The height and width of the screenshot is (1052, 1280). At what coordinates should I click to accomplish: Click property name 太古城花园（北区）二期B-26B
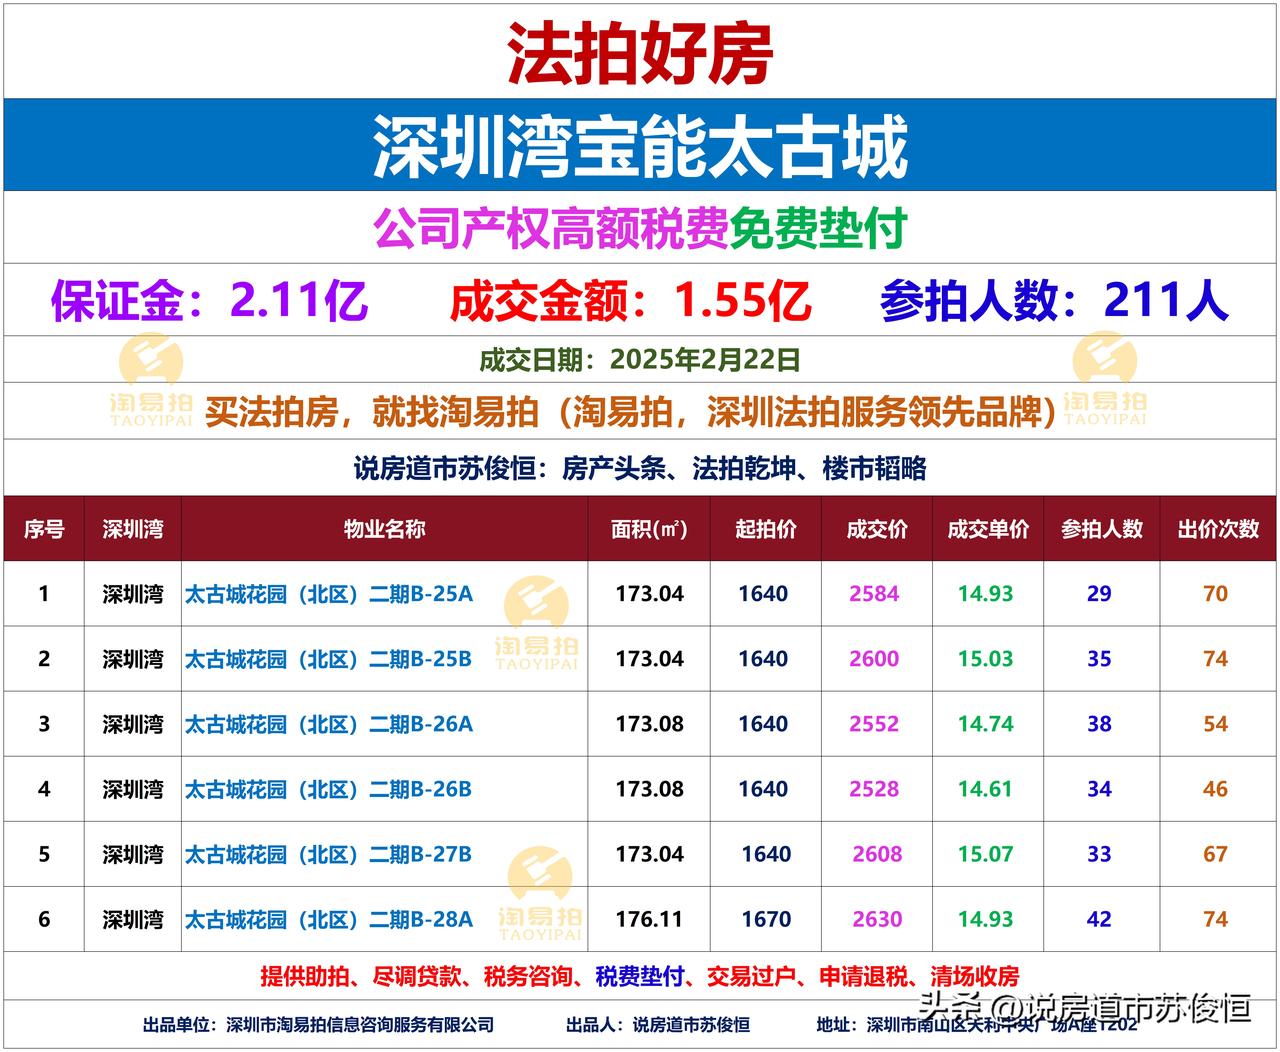(329, 789)
